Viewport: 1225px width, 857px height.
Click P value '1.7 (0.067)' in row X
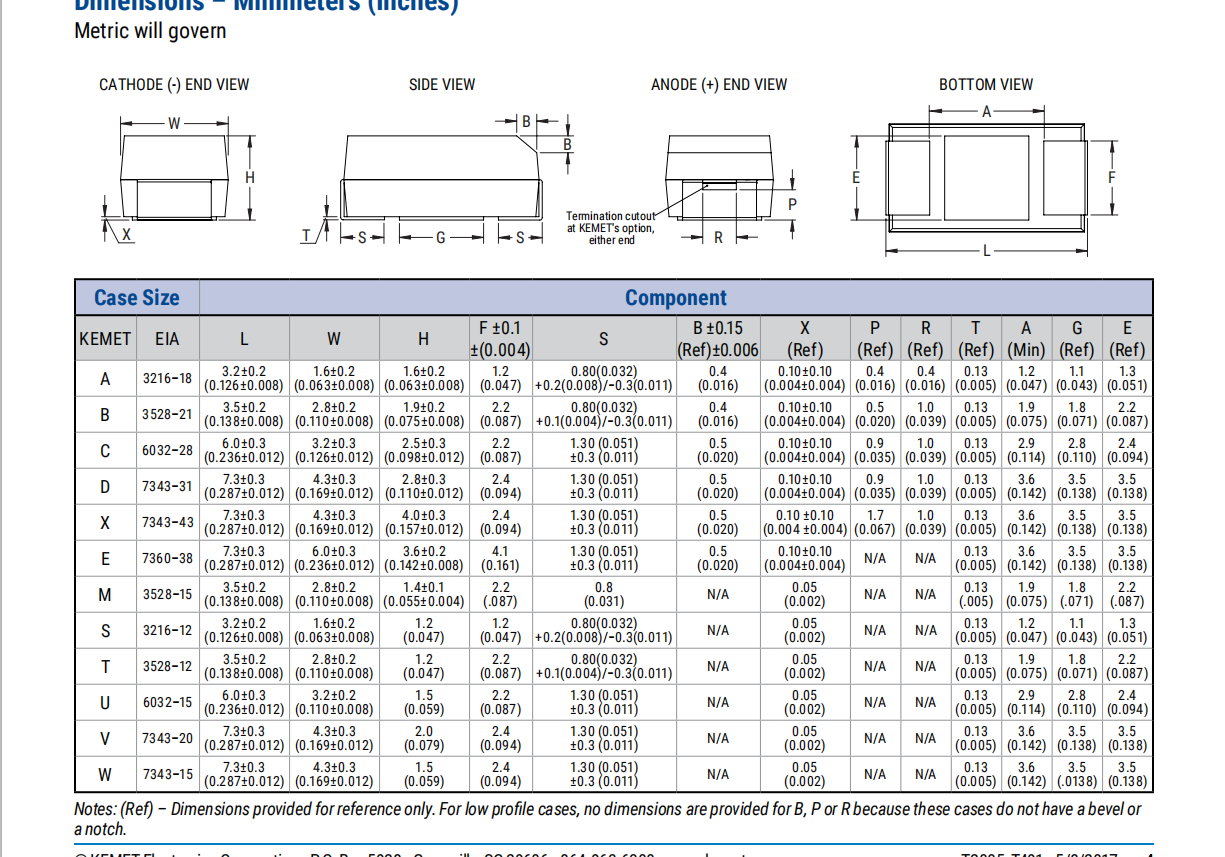coord(875,523)
